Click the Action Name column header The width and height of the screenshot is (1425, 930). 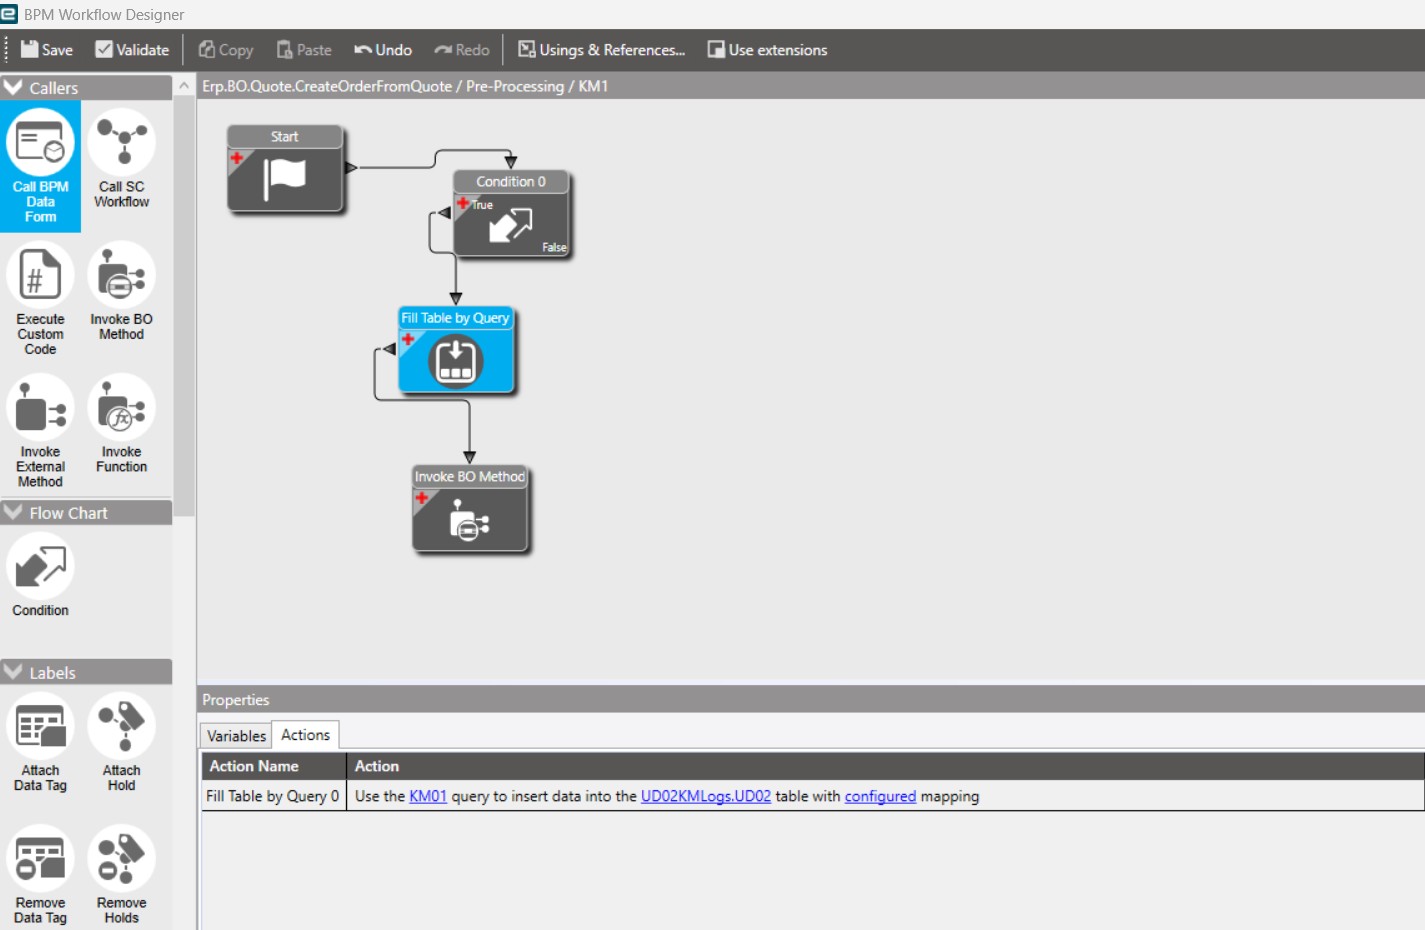point(274,766)
